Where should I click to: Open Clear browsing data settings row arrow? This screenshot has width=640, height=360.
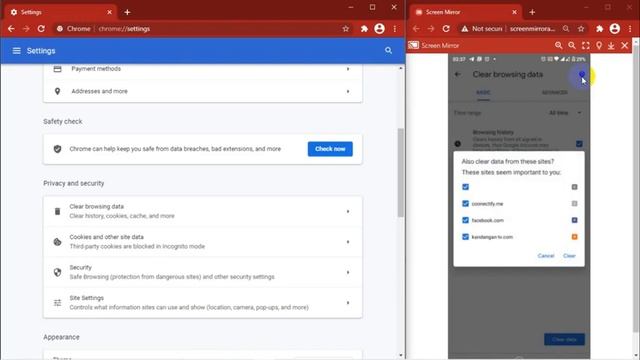[x=348, y=211]
